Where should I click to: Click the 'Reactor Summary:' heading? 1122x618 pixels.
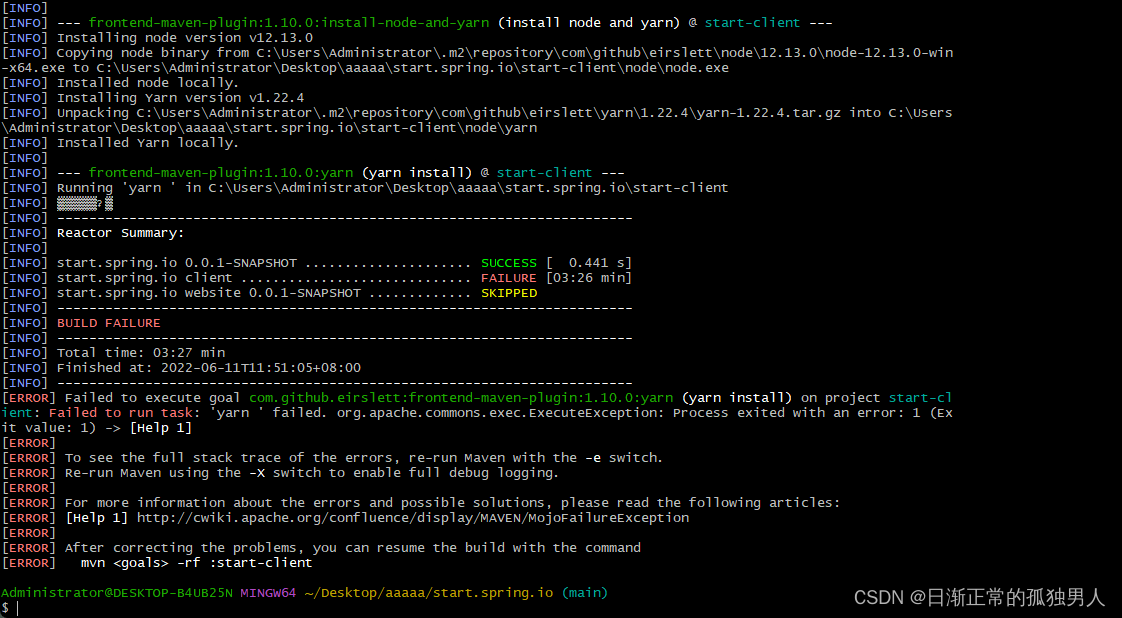point(120,233)
